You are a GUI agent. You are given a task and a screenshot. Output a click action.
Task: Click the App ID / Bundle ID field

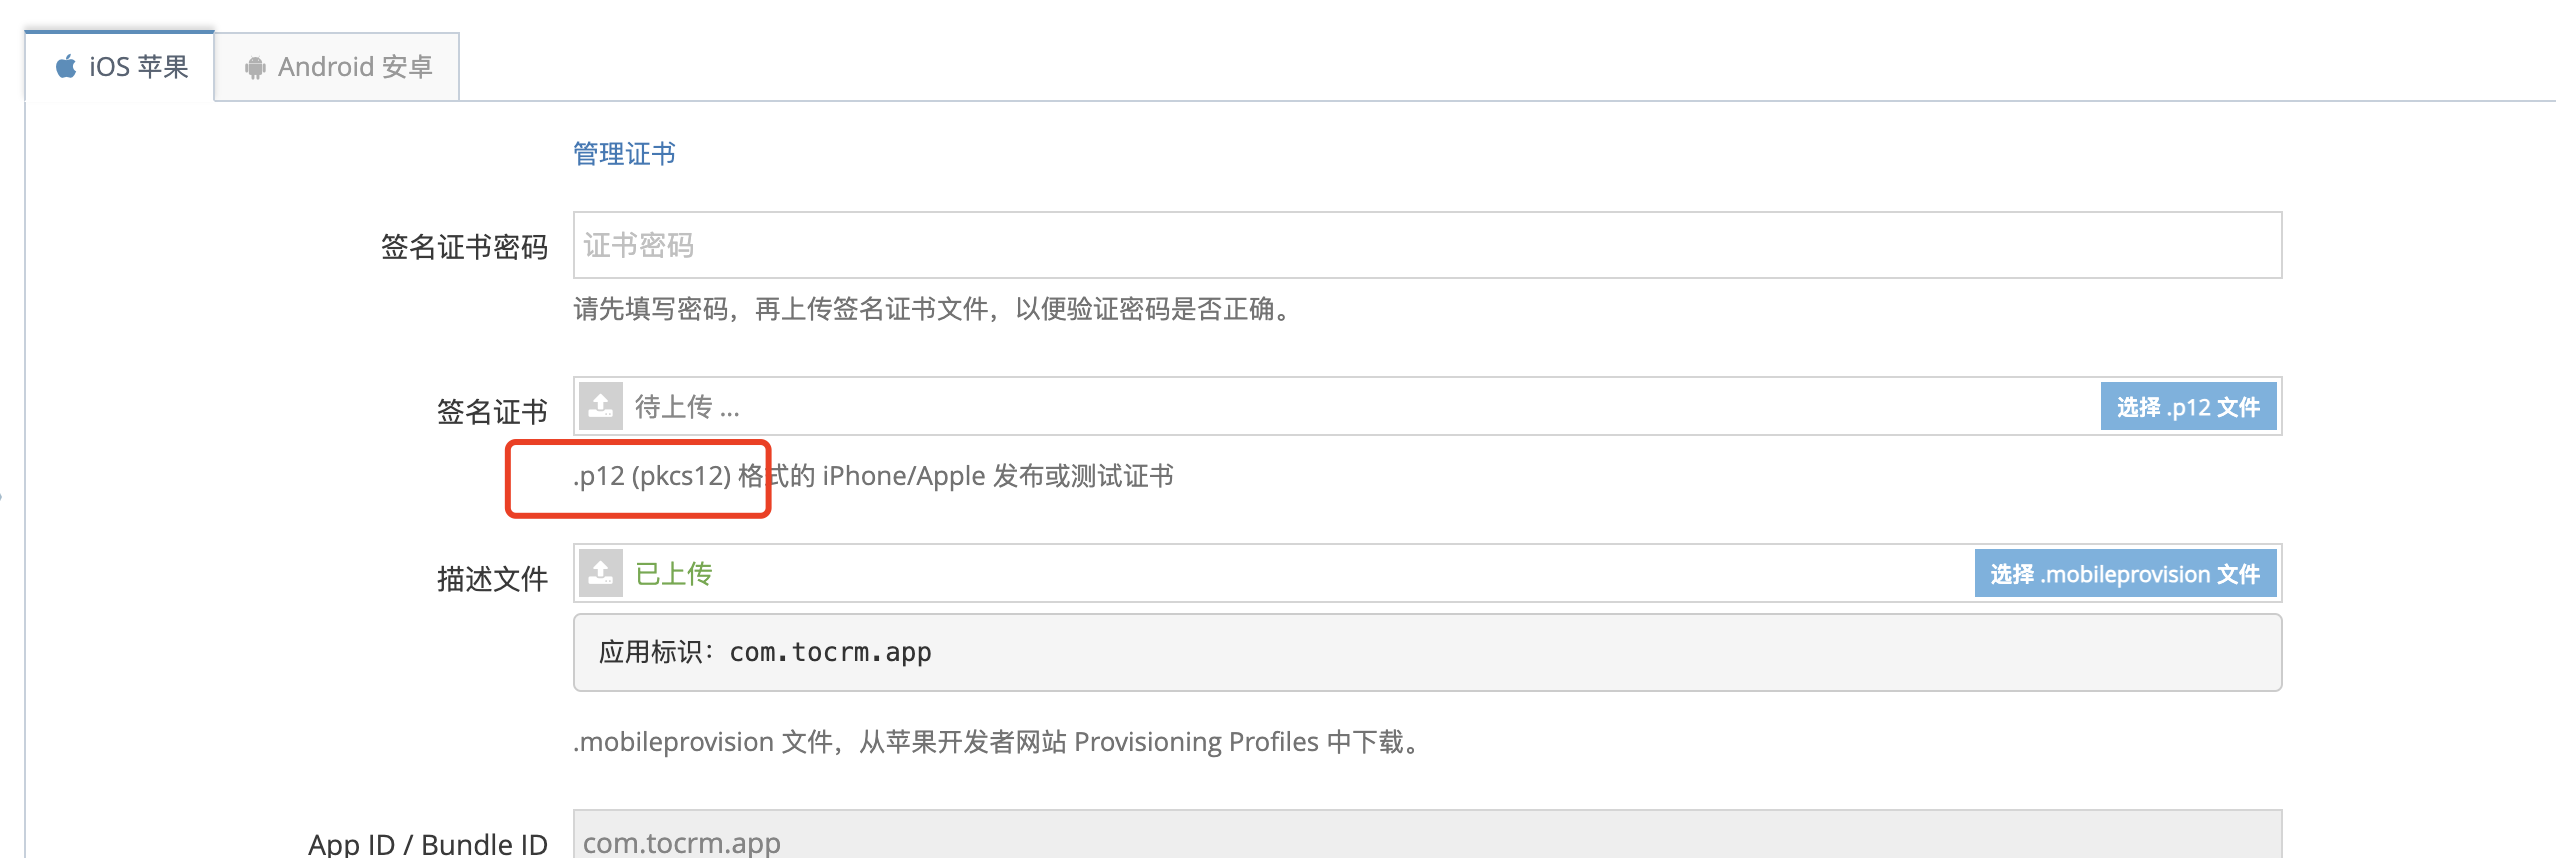coord(1426,838)
